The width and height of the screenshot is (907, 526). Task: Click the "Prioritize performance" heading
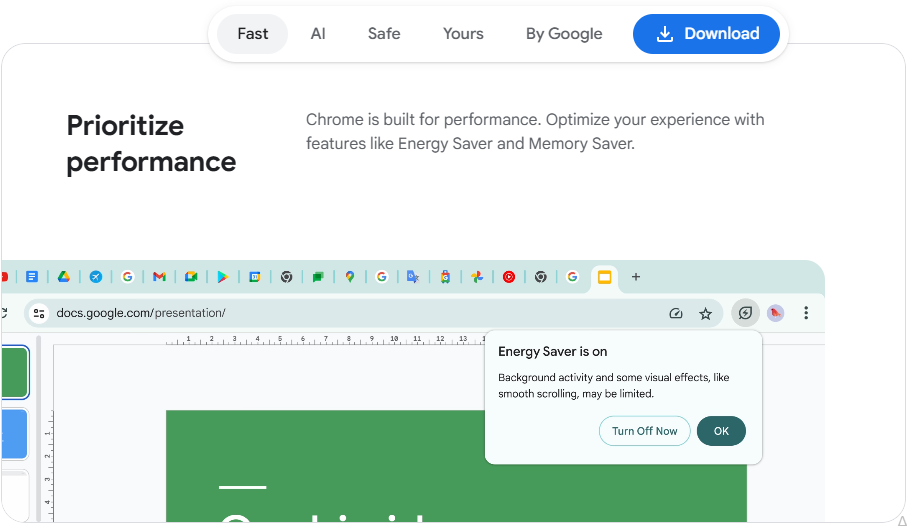click(151, 144)
